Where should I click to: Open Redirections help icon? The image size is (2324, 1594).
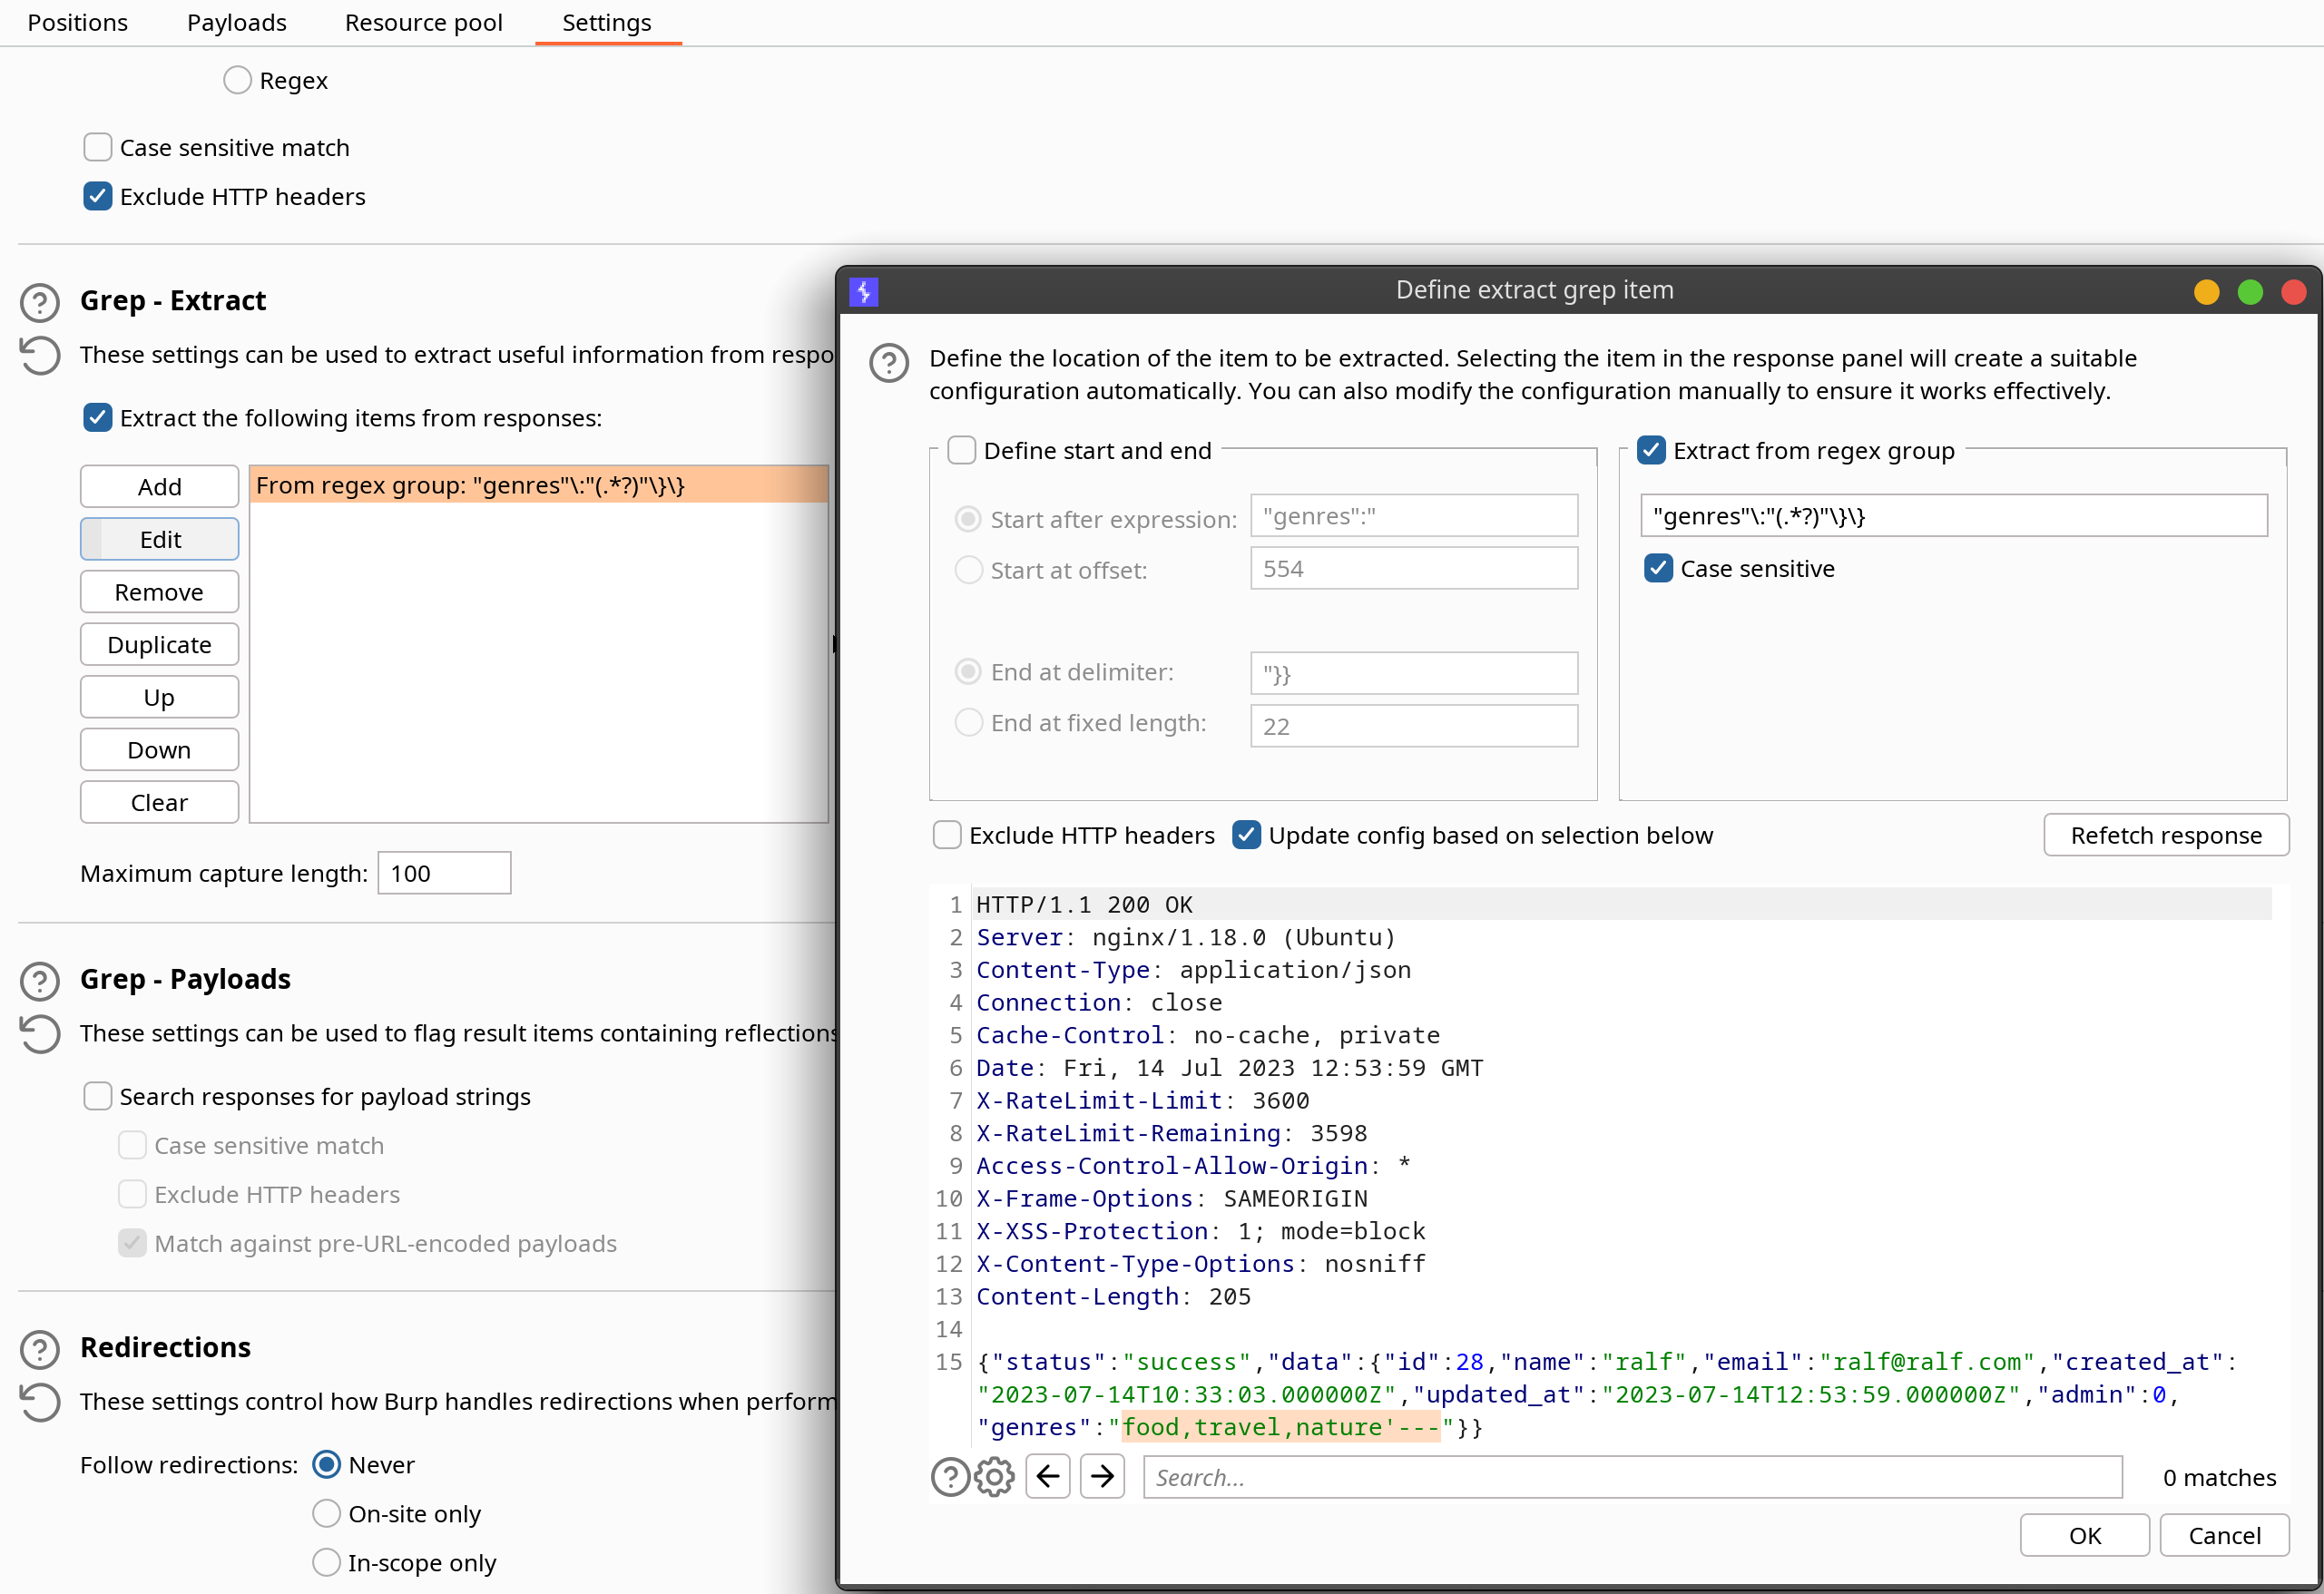[40, 1349]
